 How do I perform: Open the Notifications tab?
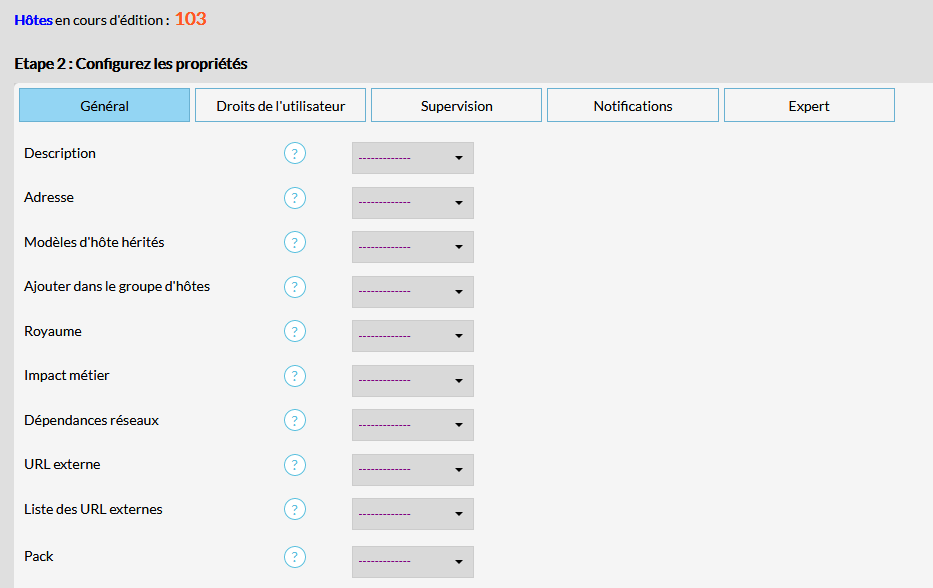(x=632, y=106)
